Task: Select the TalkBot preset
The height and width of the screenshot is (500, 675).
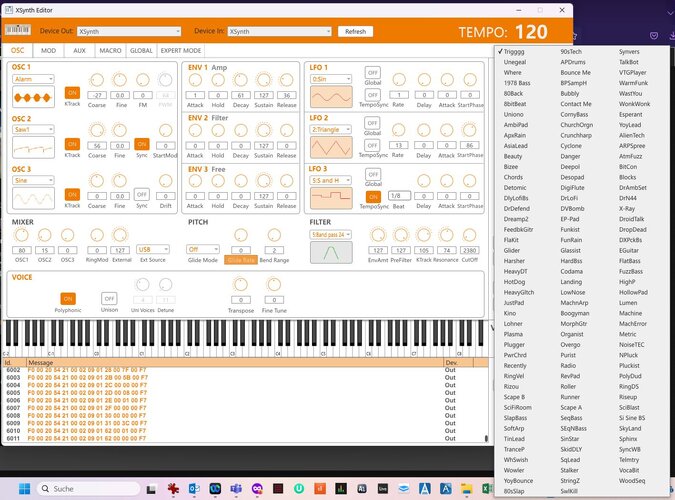Action: (629, 62)
